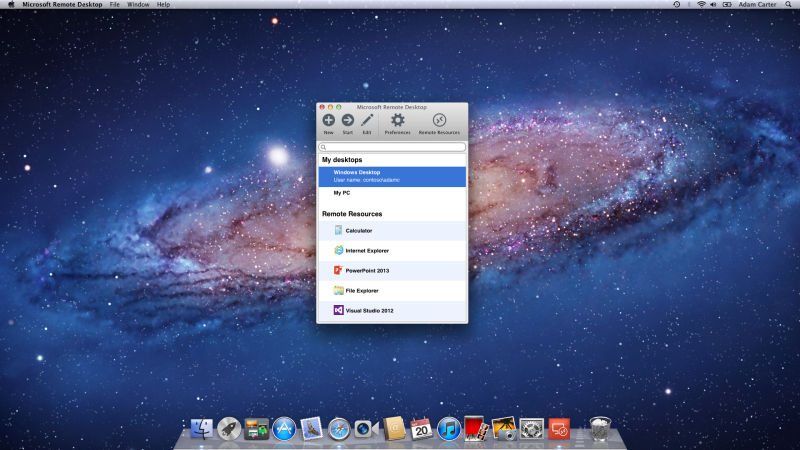Open the Window menu

point(138,4)
